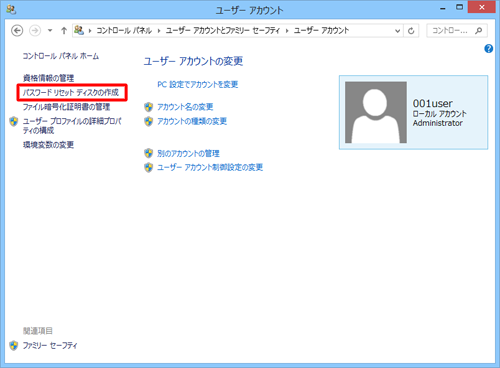Click the ユーザー アカウントの変更 heading
The height and width of the screenshot is (368, 500).
click(x=193, y=61)
